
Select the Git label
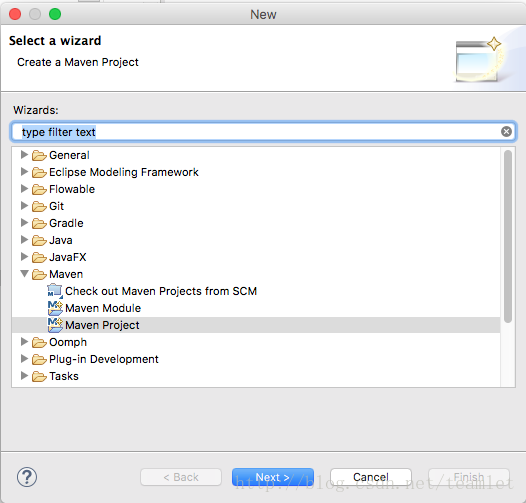(x=56, y=206)
